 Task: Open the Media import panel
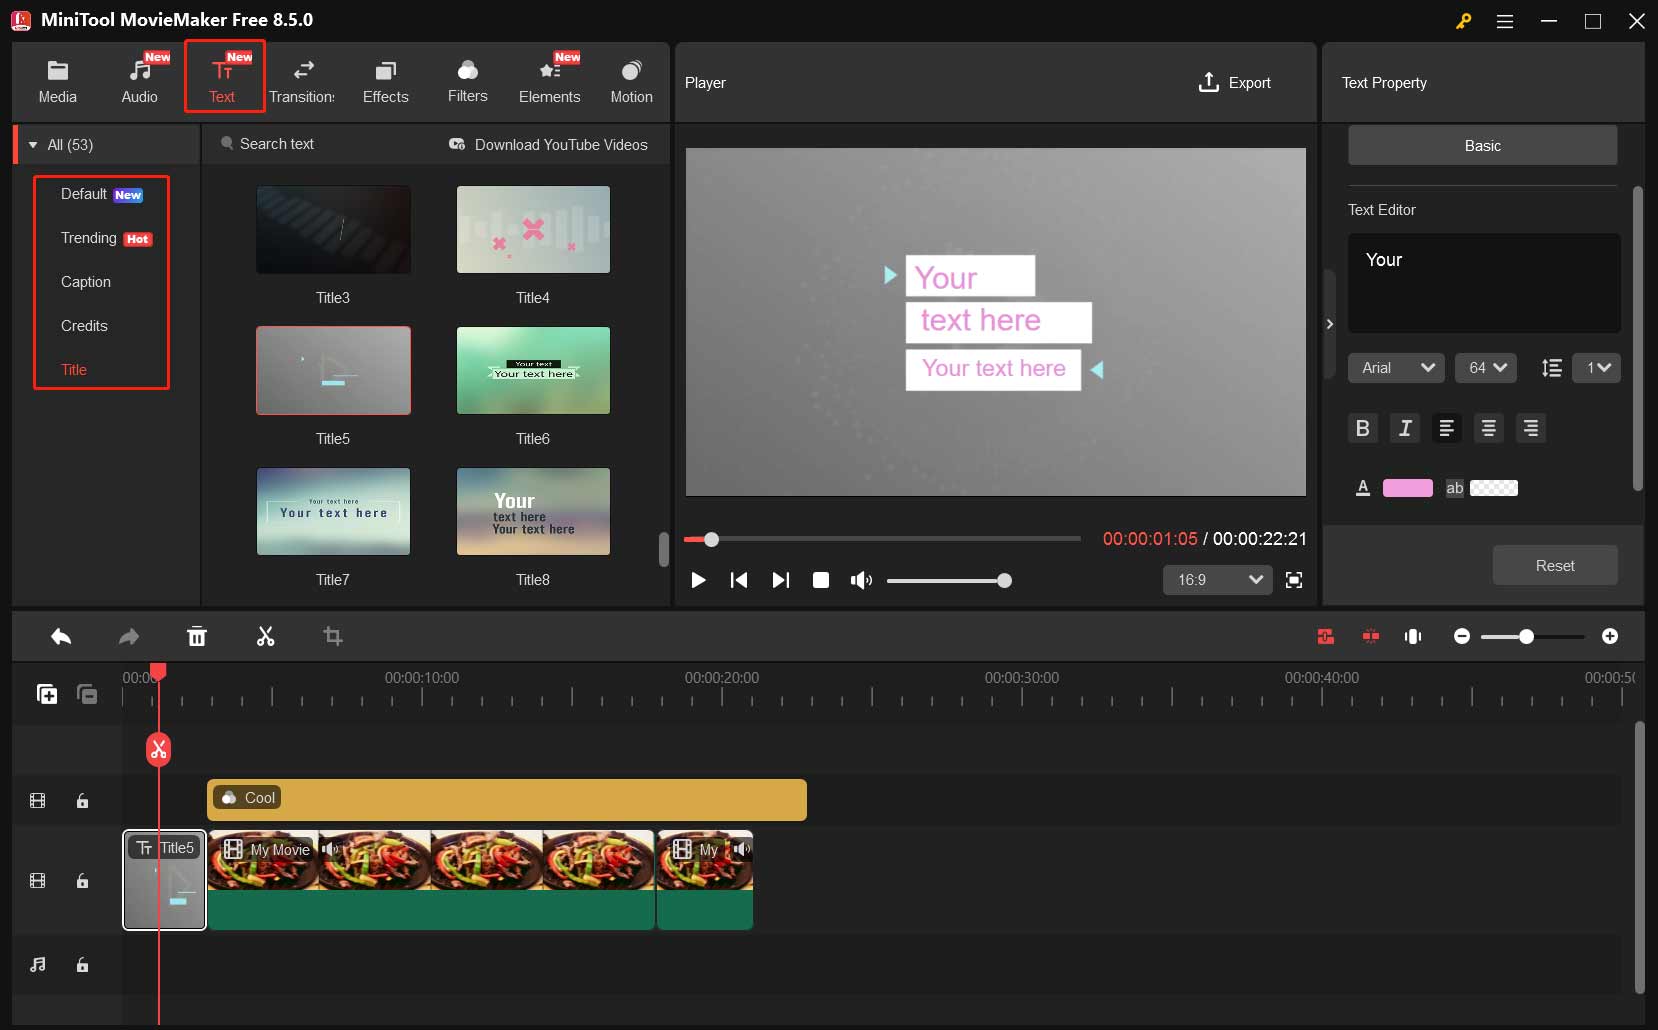[x=57, y=80]
